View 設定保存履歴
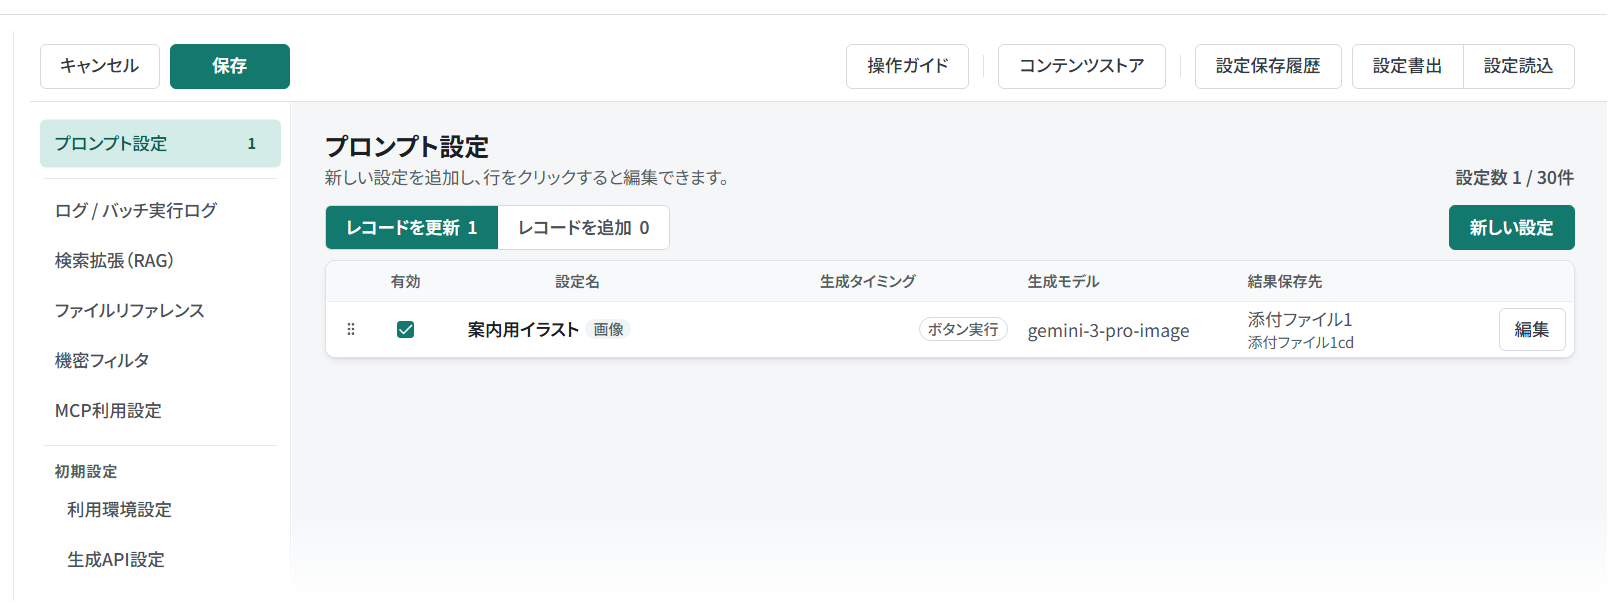1609x603 pixels. pos(1268,66)
